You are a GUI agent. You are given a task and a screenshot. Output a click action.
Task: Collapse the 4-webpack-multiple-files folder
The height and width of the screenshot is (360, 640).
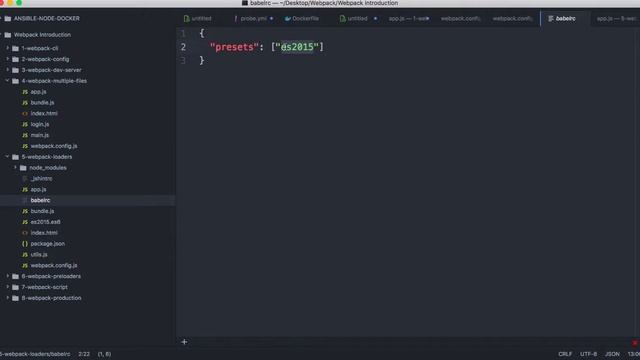point(7,81)
